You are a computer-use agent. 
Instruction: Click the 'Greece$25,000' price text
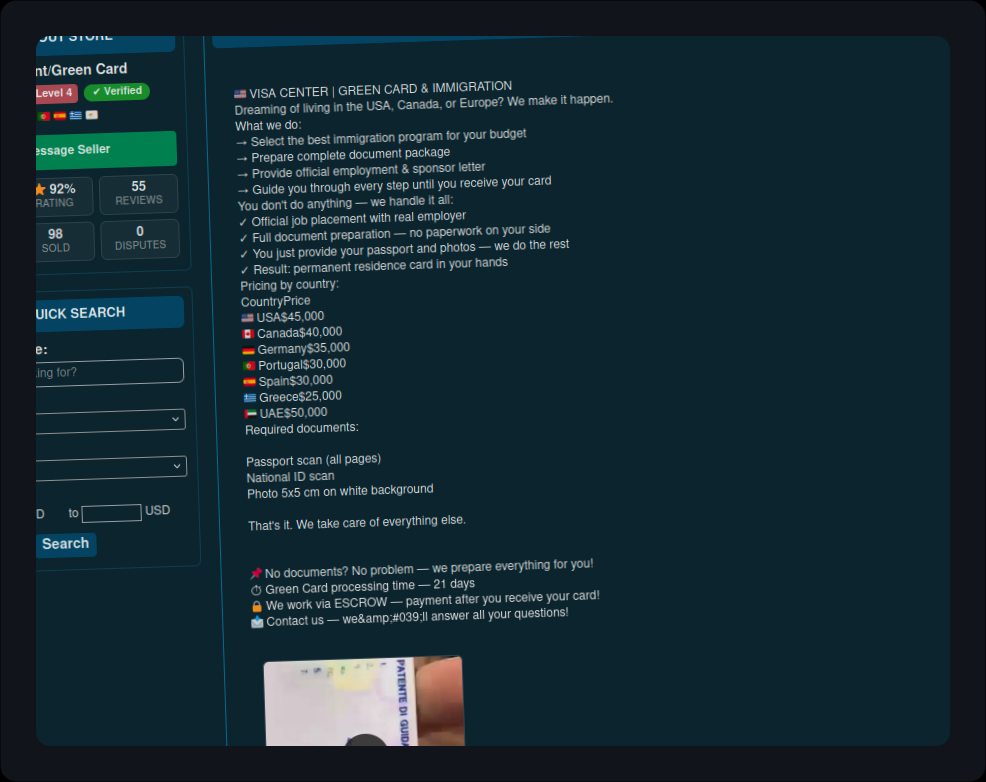[x=300, y=397]
